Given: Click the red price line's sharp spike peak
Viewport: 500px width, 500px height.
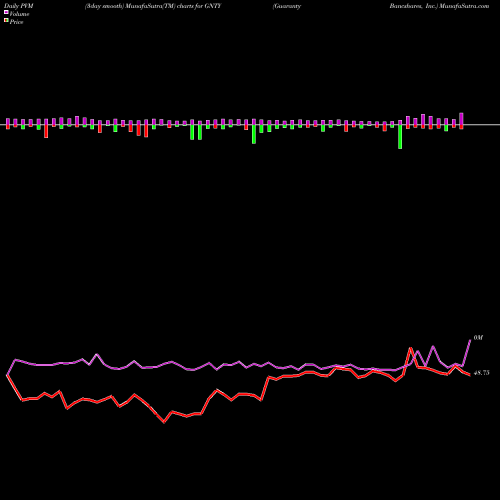Looking at the screenshot, I should coord(411,348).
